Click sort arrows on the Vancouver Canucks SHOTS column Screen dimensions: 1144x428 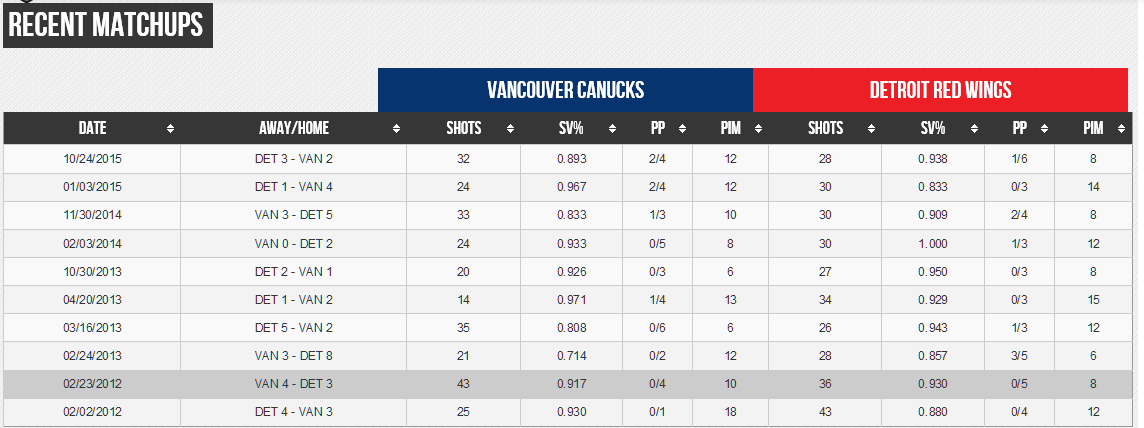point(511,129)
